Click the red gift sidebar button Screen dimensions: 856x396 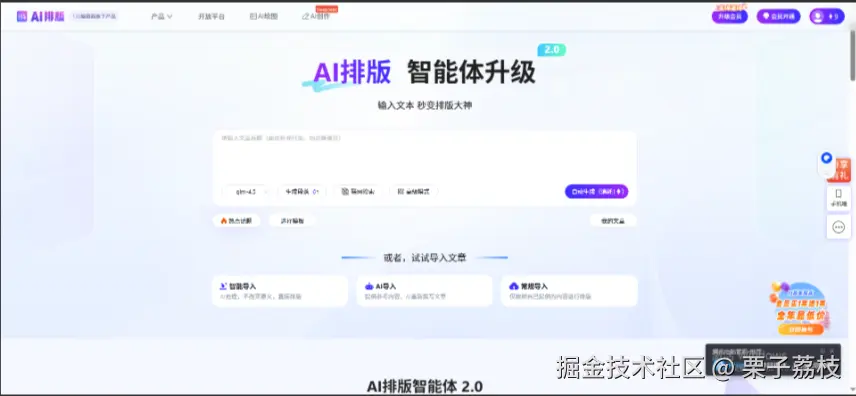841,169
